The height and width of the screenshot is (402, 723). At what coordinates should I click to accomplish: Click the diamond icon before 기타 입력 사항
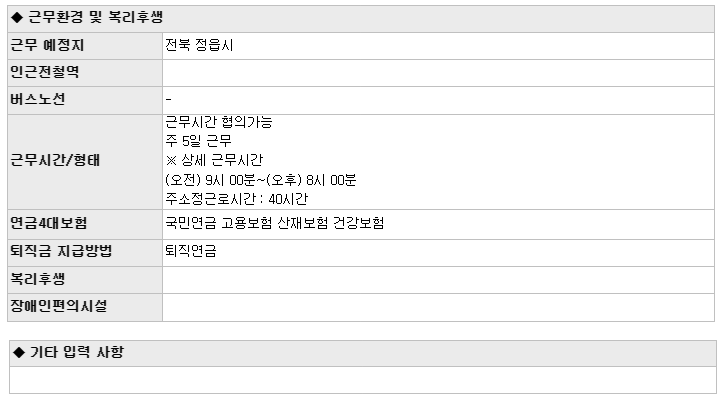[19, 353]
